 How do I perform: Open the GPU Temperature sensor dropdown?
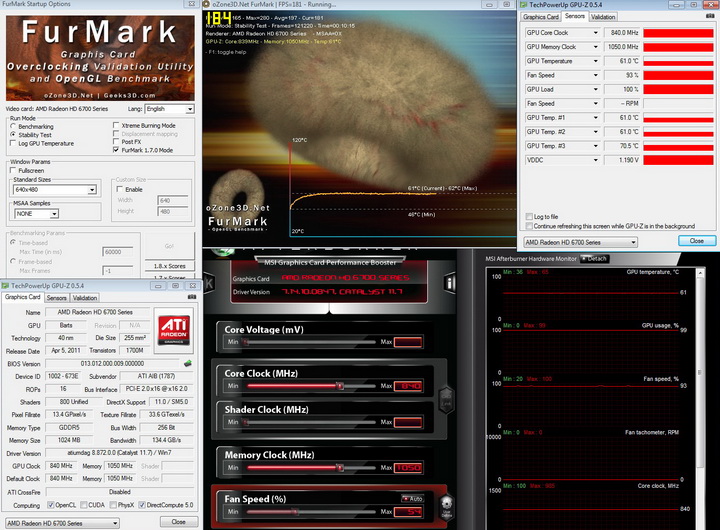pos(596,61)
